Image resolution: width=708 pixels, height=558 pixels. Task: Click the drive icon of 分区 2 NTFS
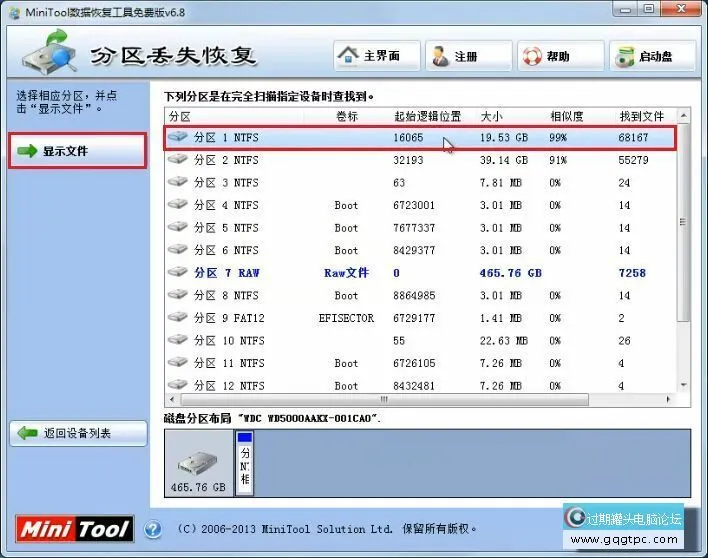[x=177, y=159]
